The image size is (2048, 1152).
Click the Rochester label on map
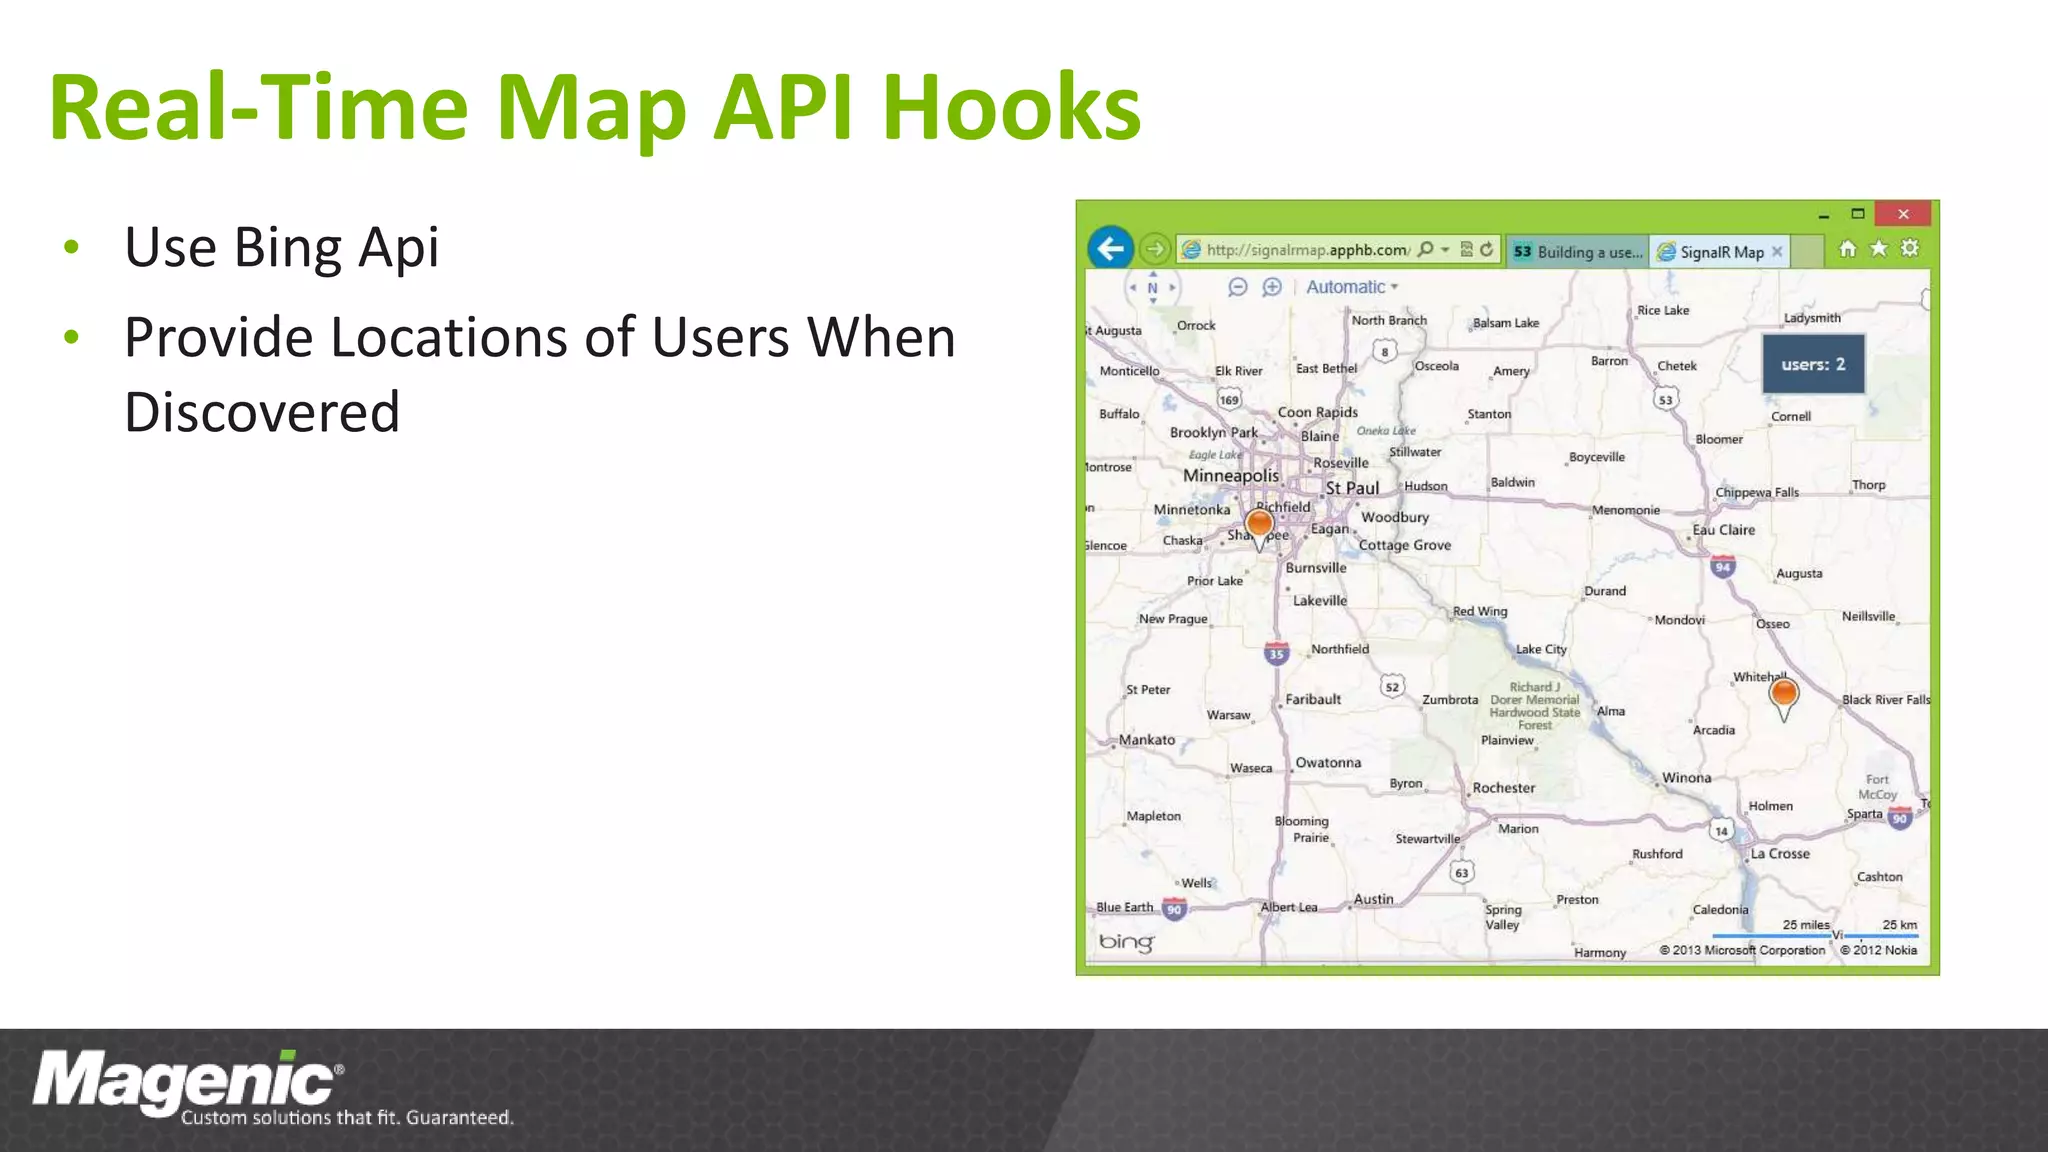1503,788
